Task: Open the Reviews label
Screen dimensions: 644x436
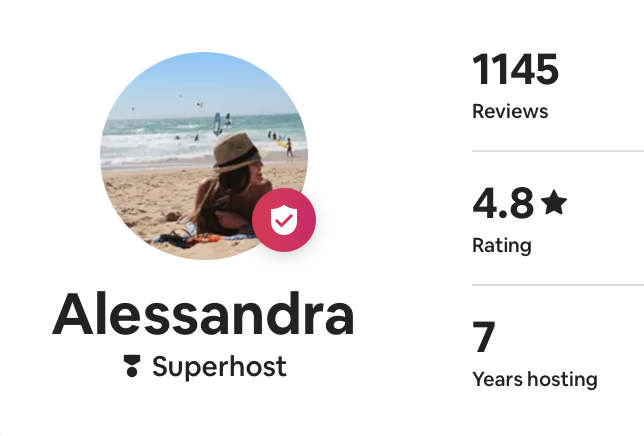Action: point(510,111)
